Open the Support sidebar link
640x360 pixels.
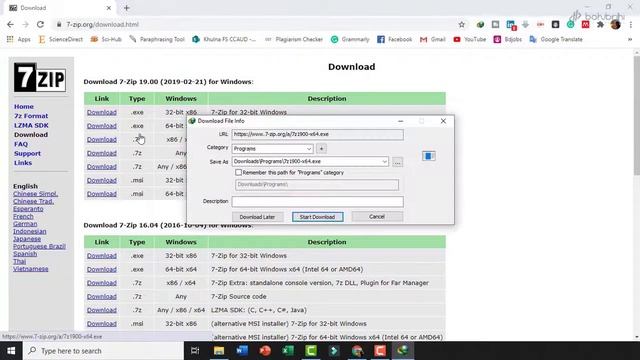[x=27, y=153]
